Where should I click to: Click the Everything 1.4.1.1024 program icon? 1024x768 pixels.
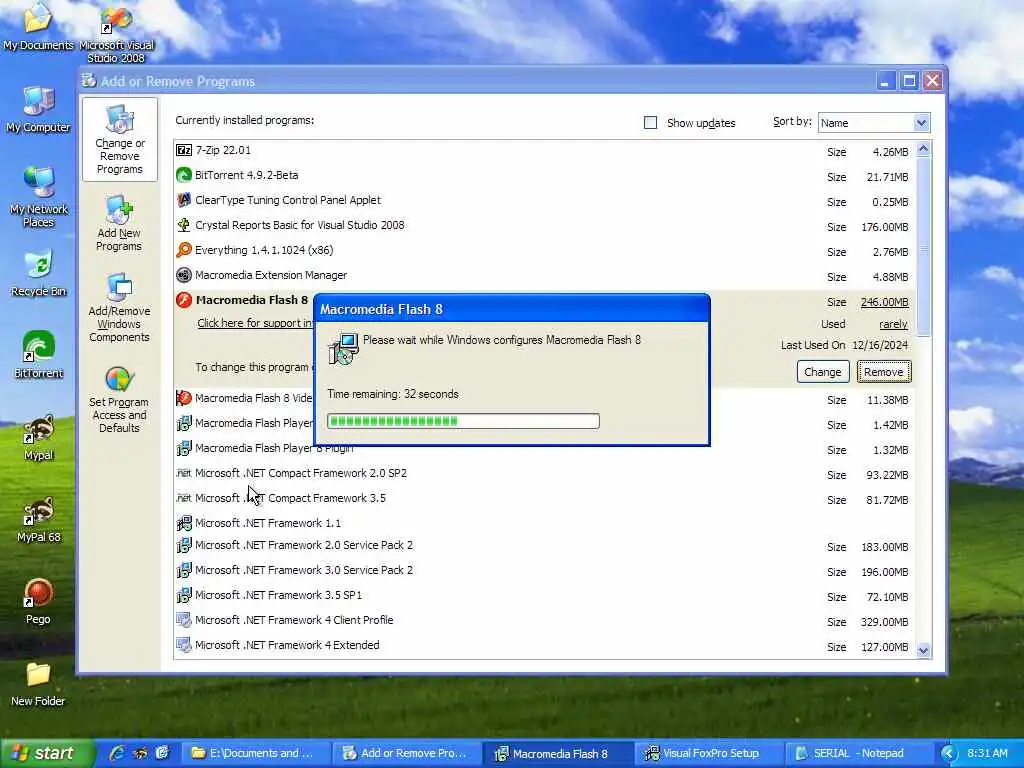click(184, 250)
